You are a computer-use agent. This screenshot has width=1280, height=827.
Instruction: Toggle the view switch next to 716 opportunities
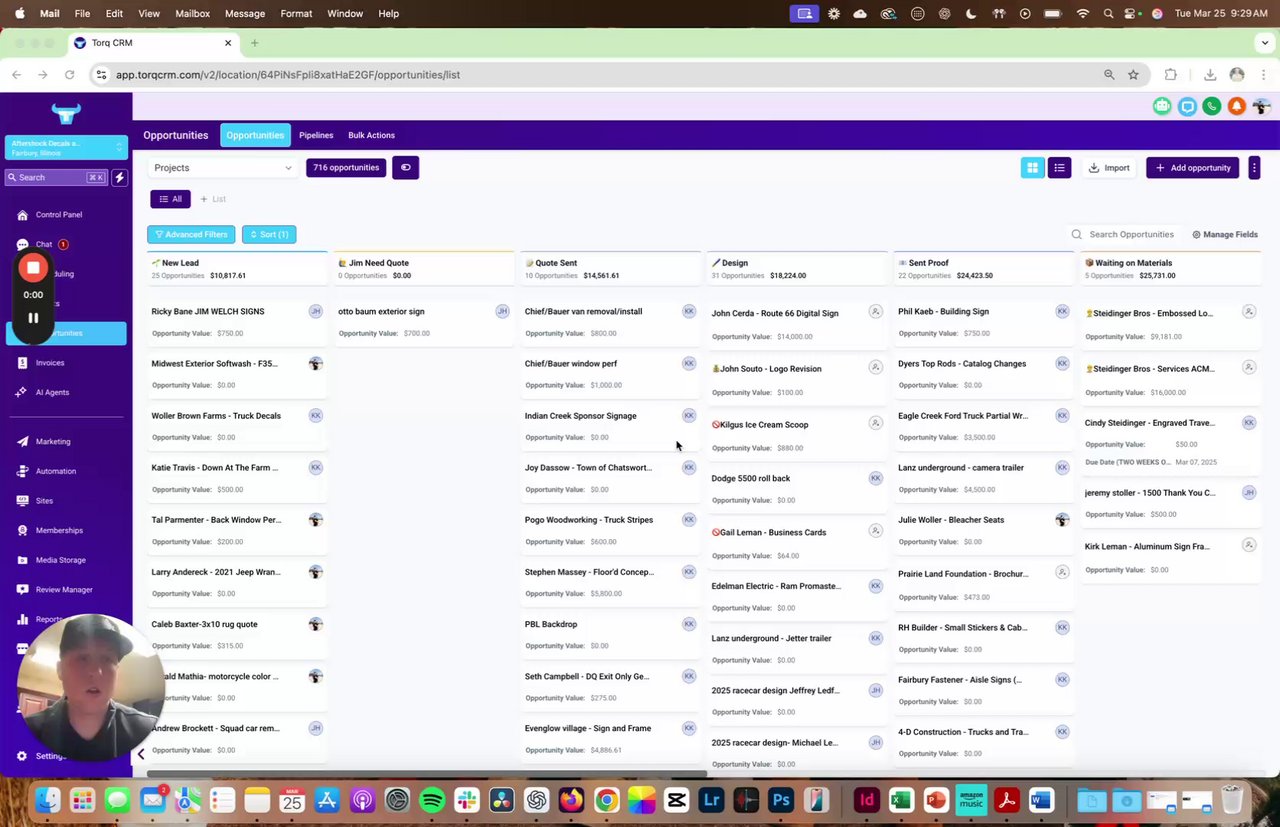(405, 168)
